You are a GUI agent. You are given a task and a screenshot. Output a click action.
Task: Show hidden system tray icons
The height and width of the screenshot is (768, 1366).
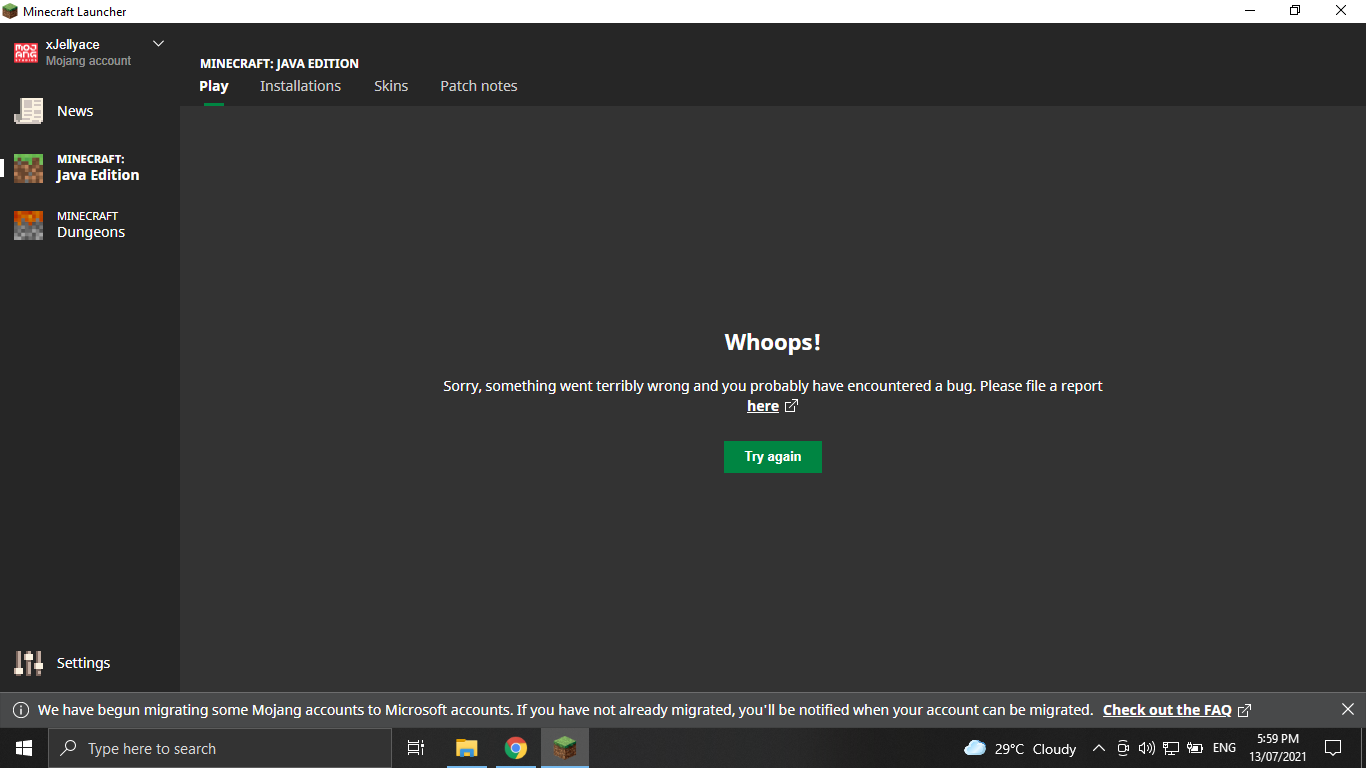click(x=1098, y=748)
